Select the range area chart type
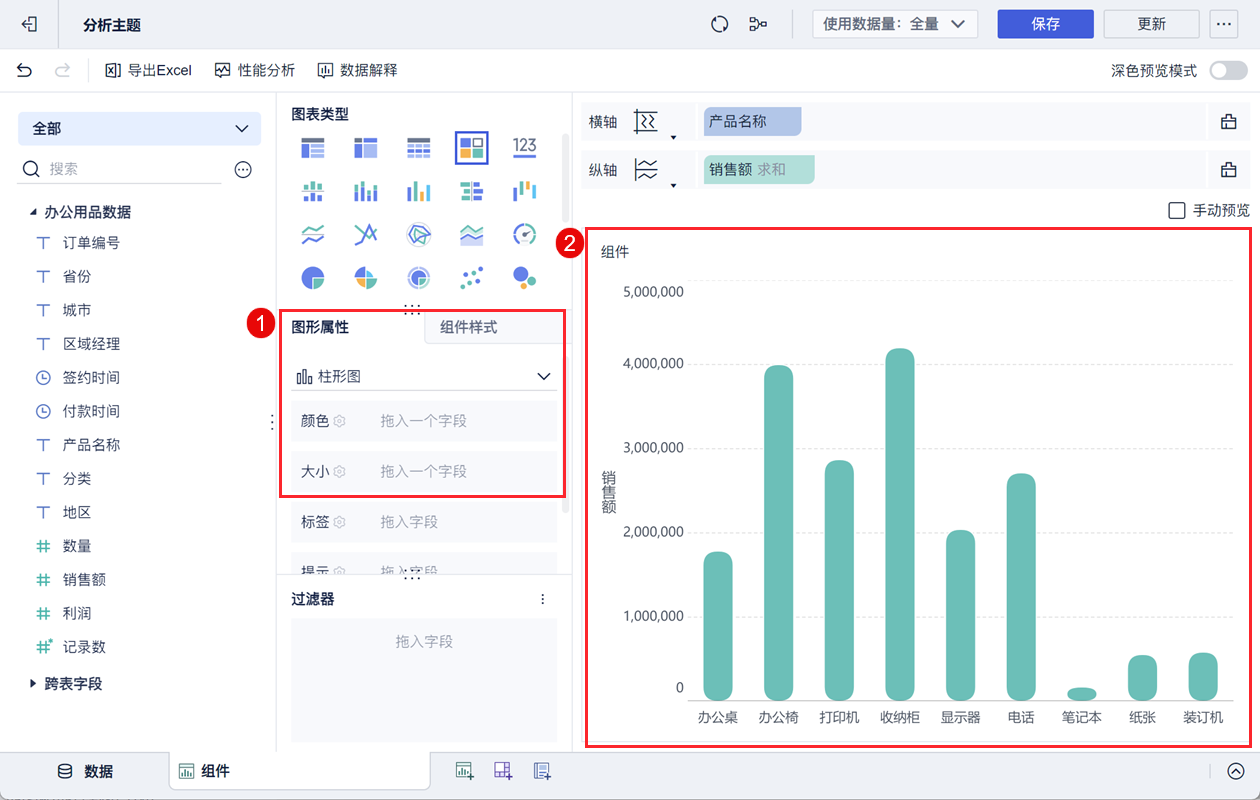Viewport: 1260px width, 800px height. click(x=471, y=235)
